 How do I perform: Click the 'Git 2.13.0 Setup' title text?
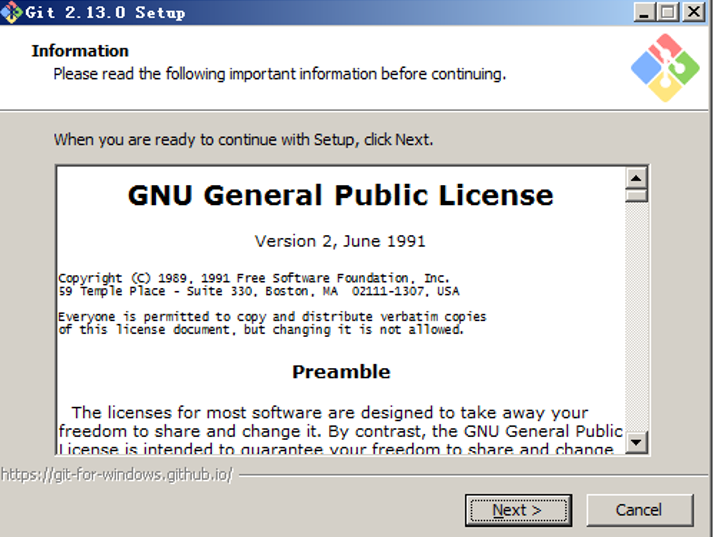(x=105, y=13)
